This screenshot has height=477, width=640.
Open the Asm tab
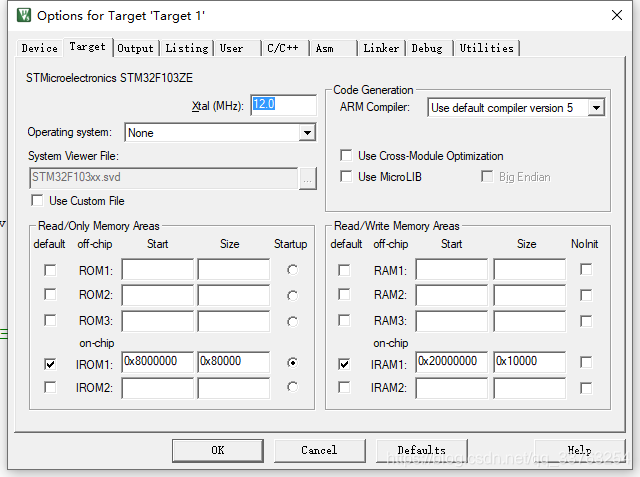point(334,48)
